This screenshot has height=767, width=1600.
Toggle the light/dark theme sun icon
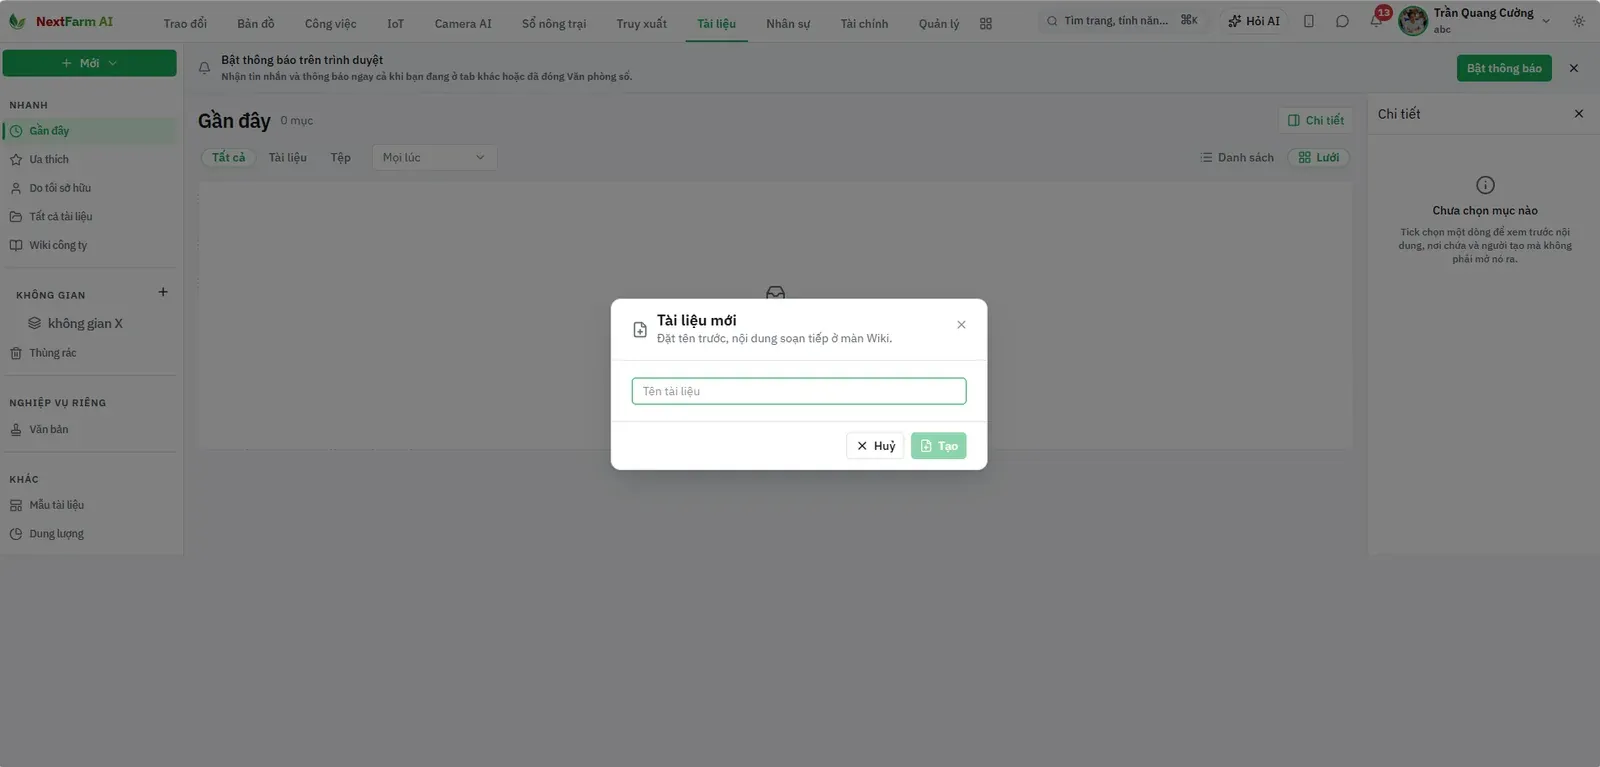pos(1579,21)
